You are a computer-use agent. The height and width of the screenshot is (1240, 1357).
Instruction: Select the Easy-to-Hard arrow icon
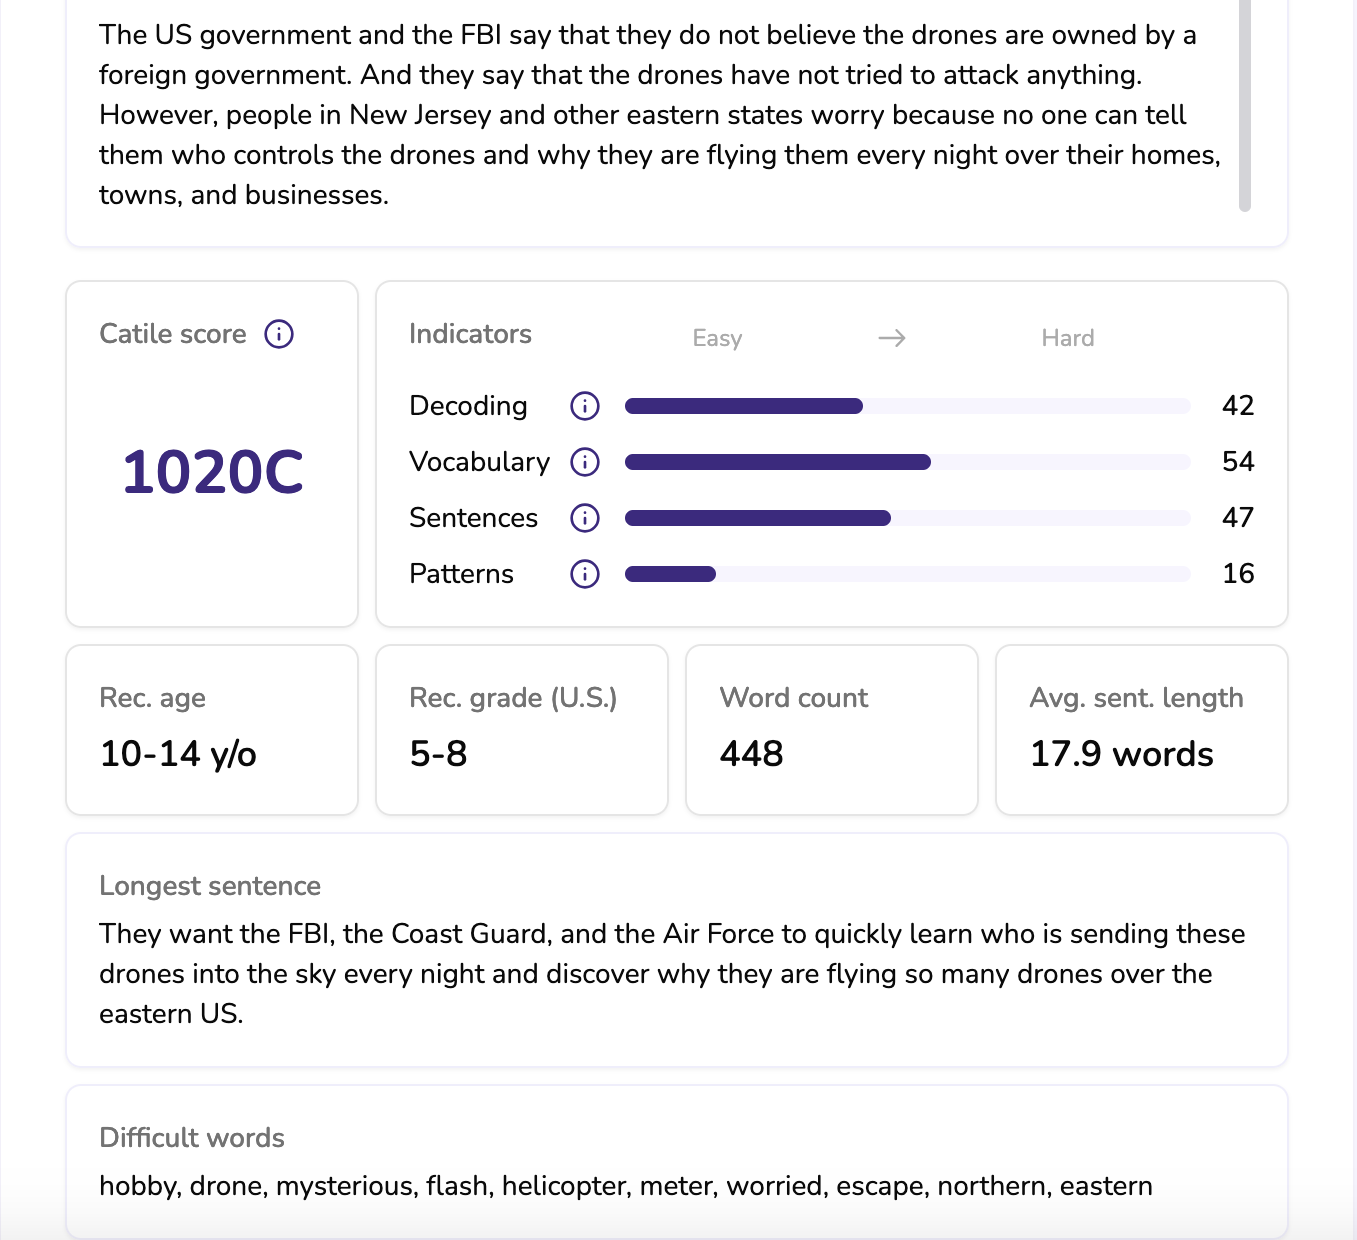pyautogui.click(x=891, y=338)
